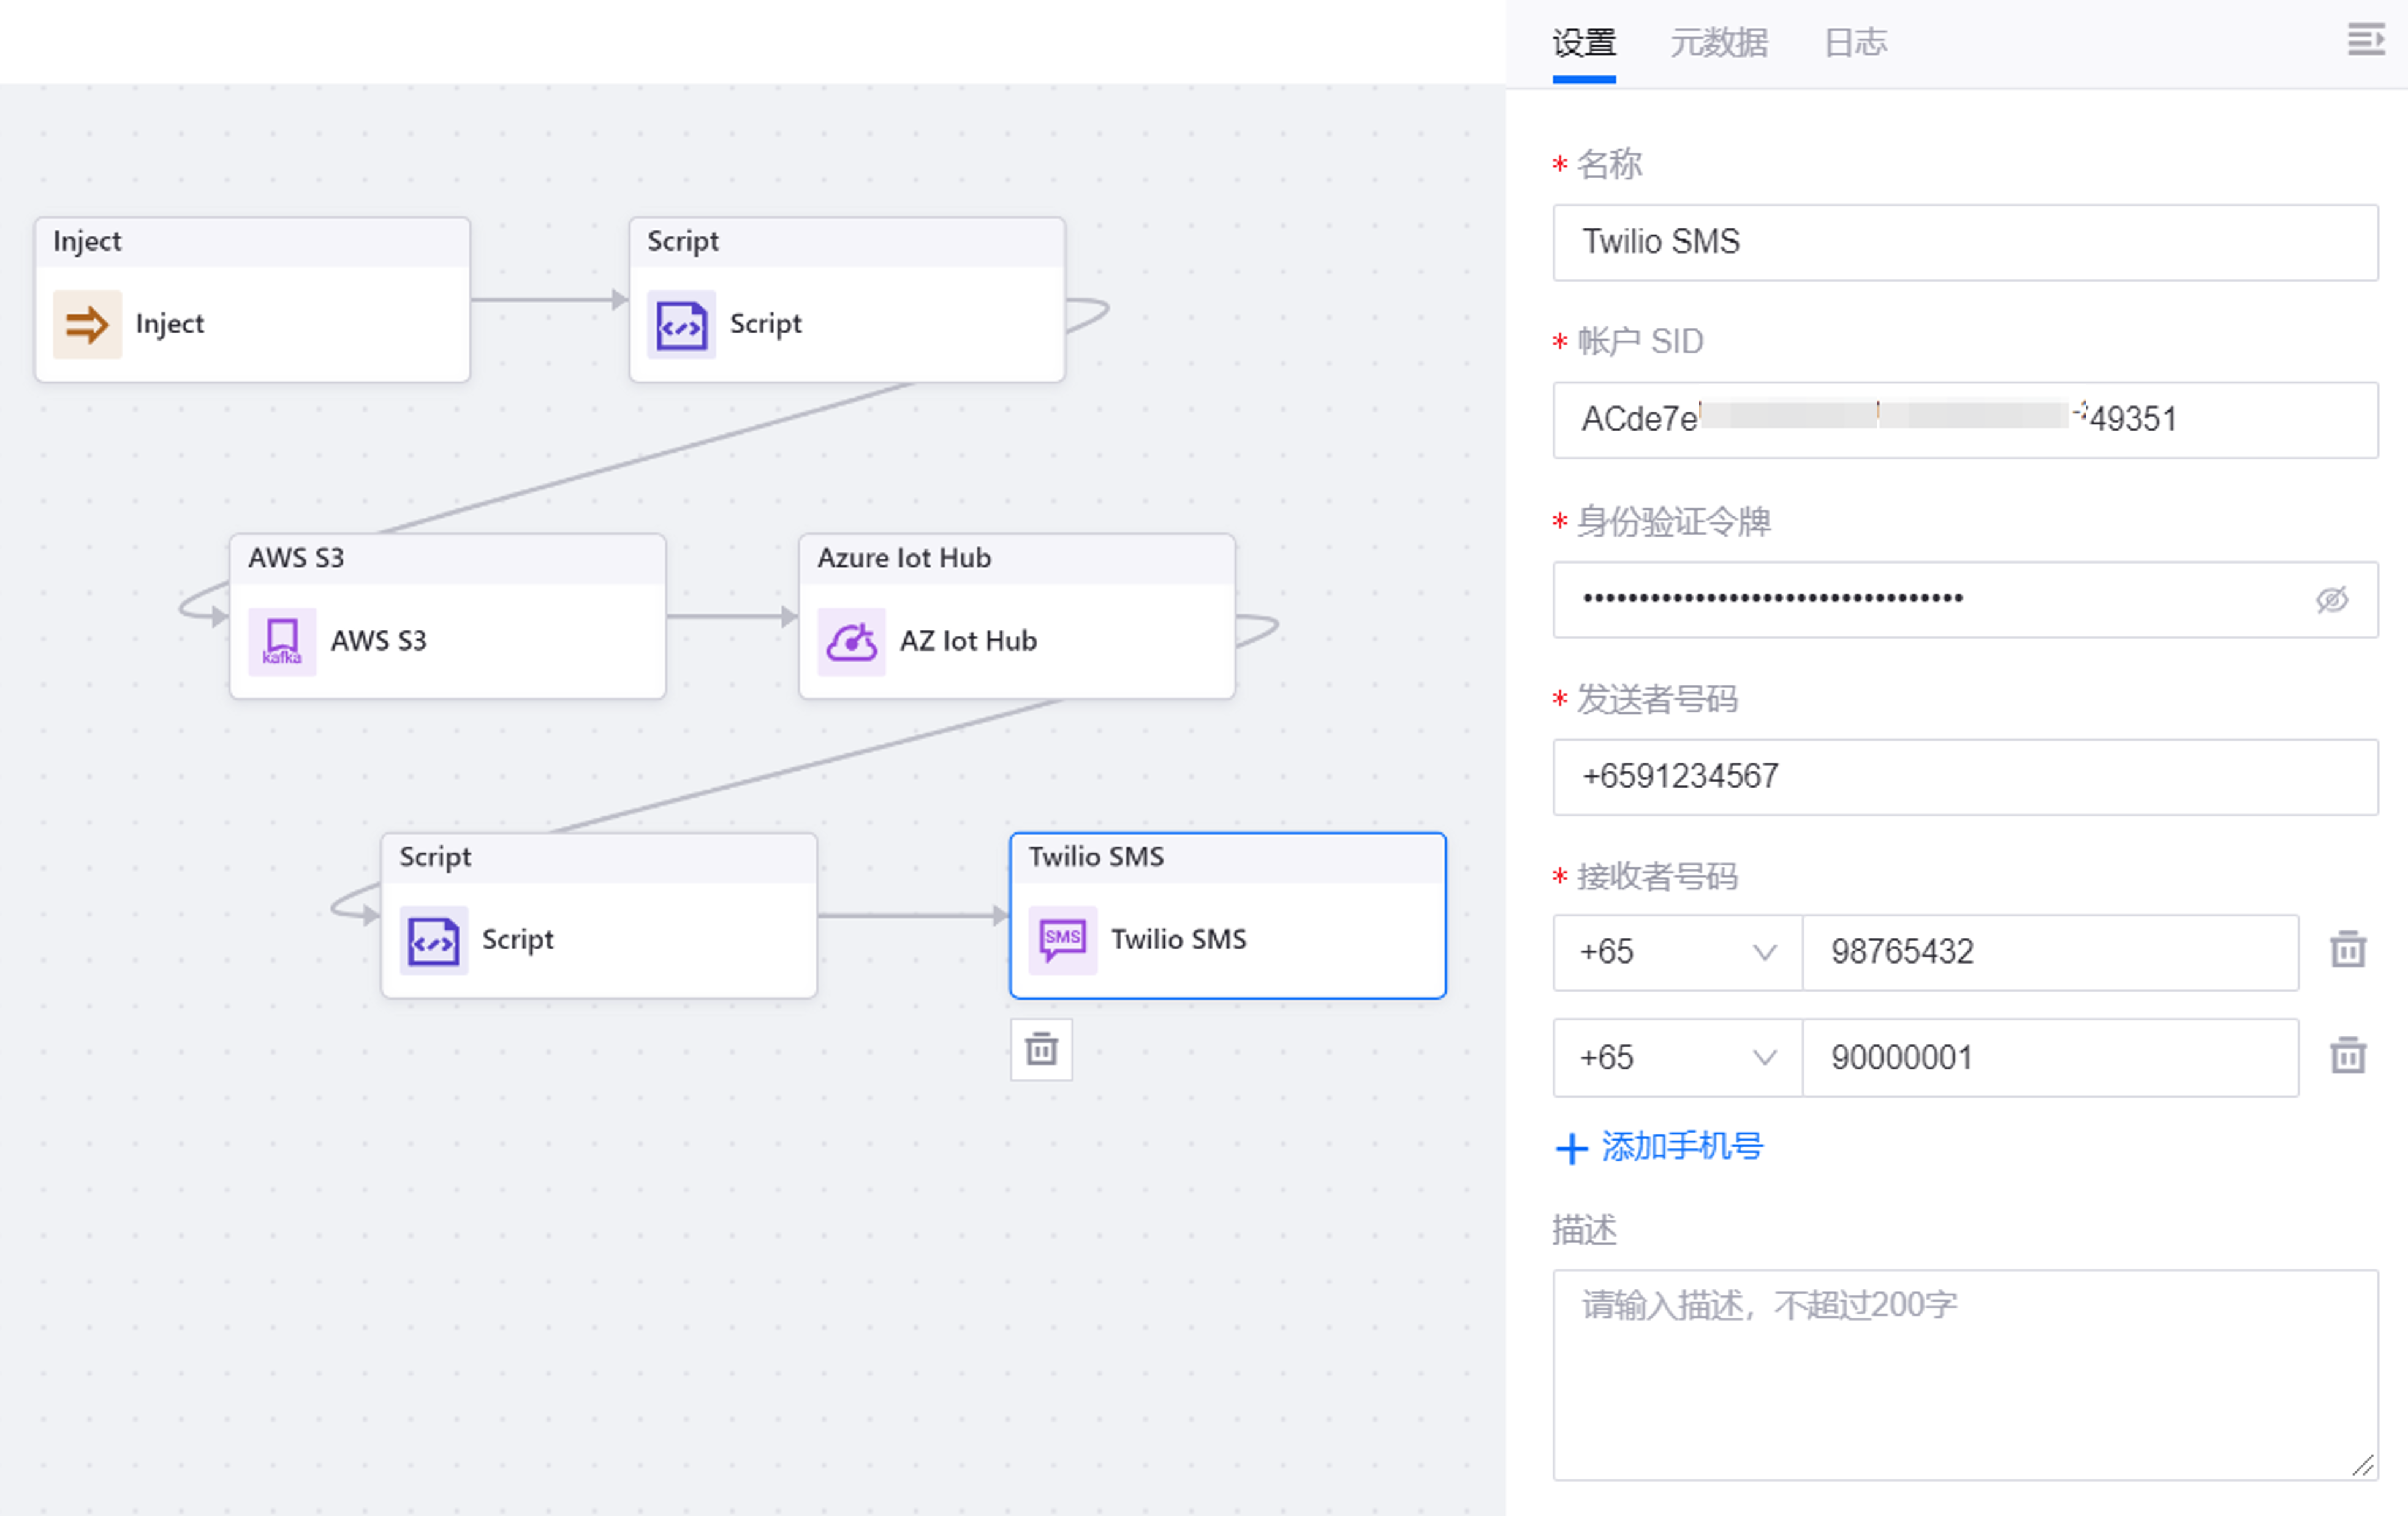The height and width of the screenshot is (1516, 2408).
Task: Click the code icon in the top Script node
Action: point(681,324)
